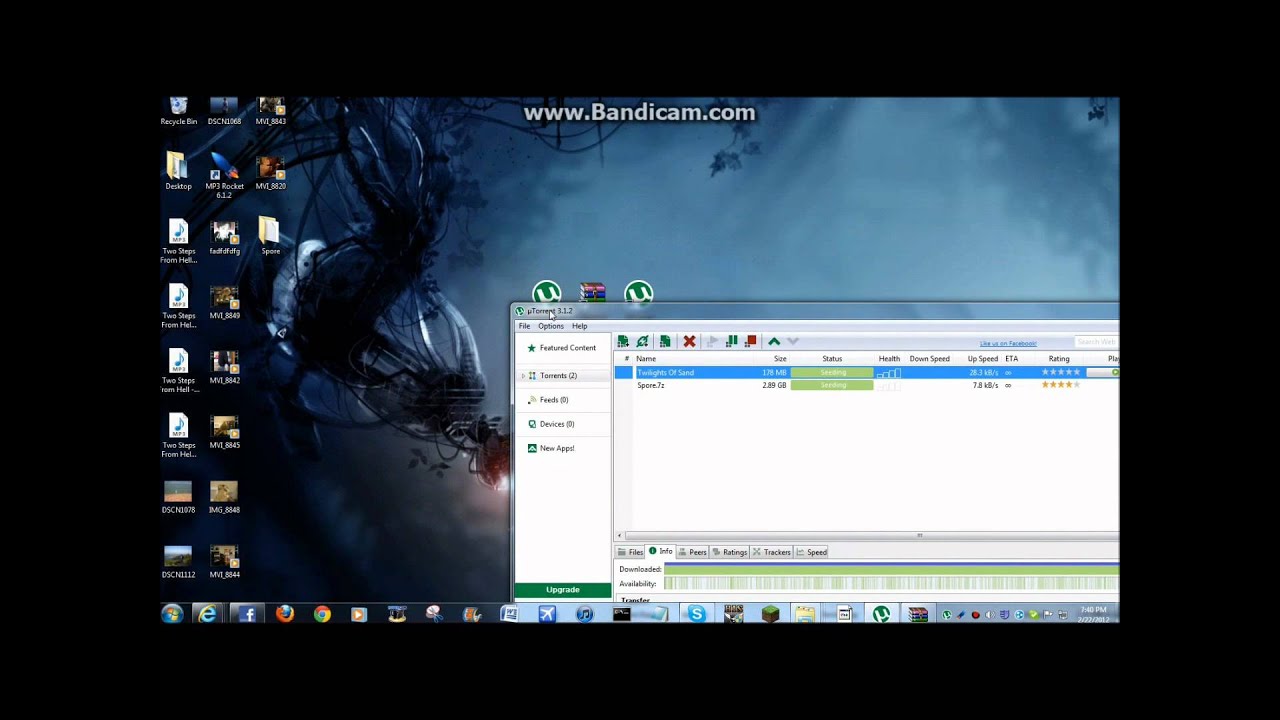Open Firefox from the taskbar
The height and width of the screenshot is (720, 1280).
(x=285, y=614)
